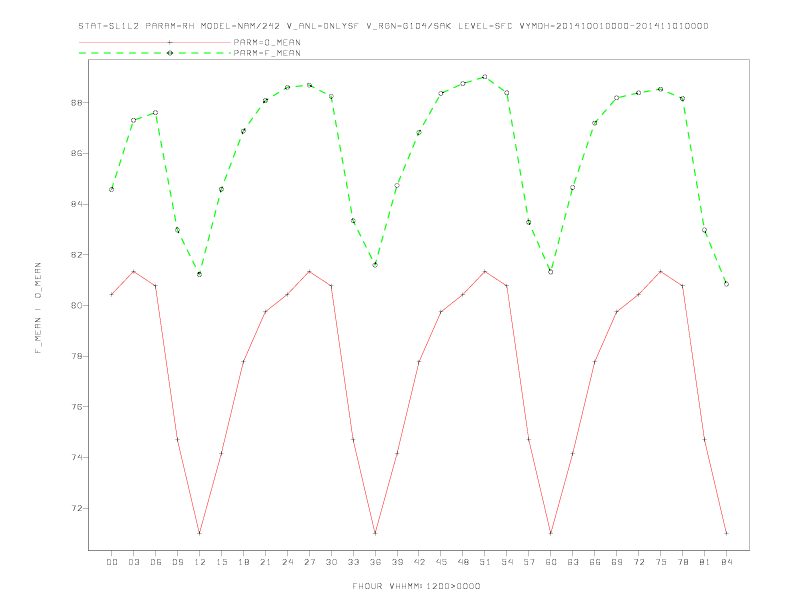Select green F_MEAN data point at hour 00
Image resolution: width=792 pixels, height=612 pixels.
[x=112, y=189]
